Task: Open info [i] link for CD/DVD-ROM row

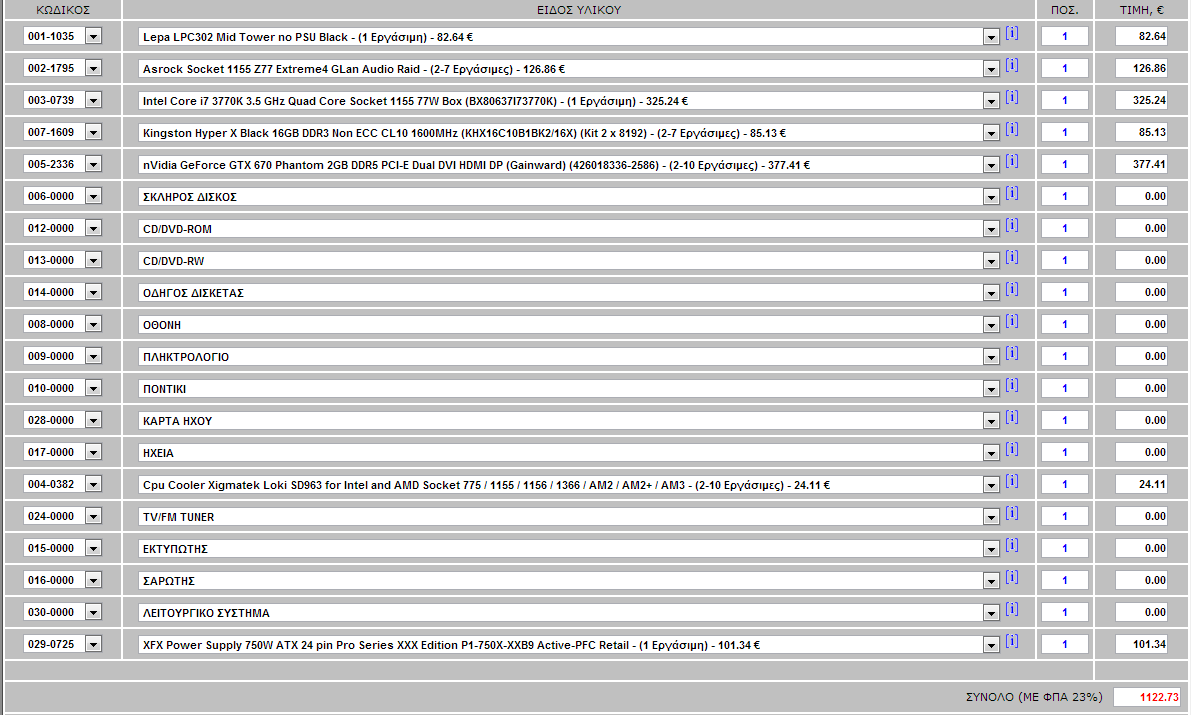Action: 1012,225
